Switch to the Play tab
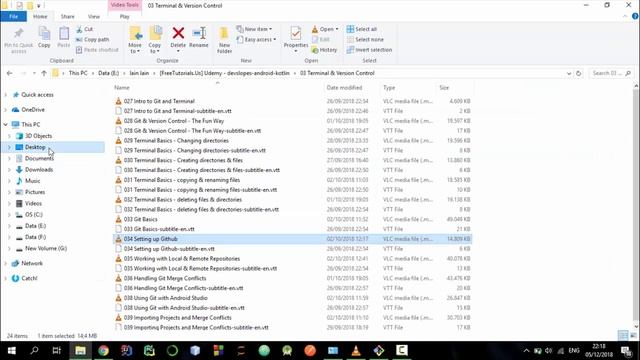Image resolution: width=640 pixels, height=360 pixels. point(124,16)
